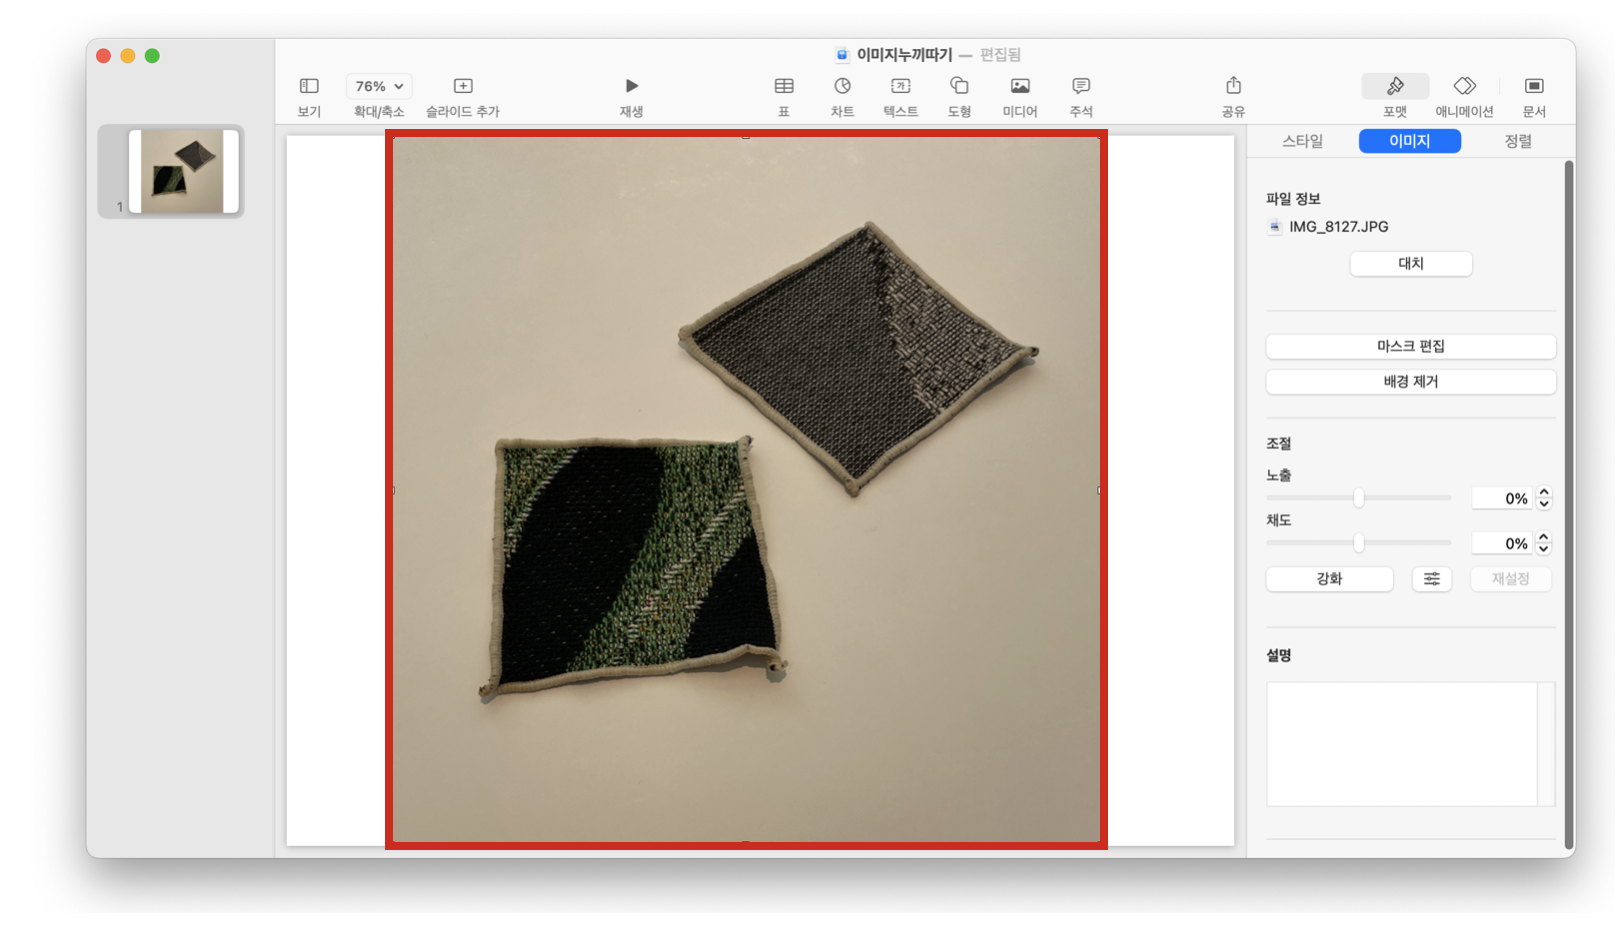
Task: Remove background with 배경 제거 button
Action: 1411,381
